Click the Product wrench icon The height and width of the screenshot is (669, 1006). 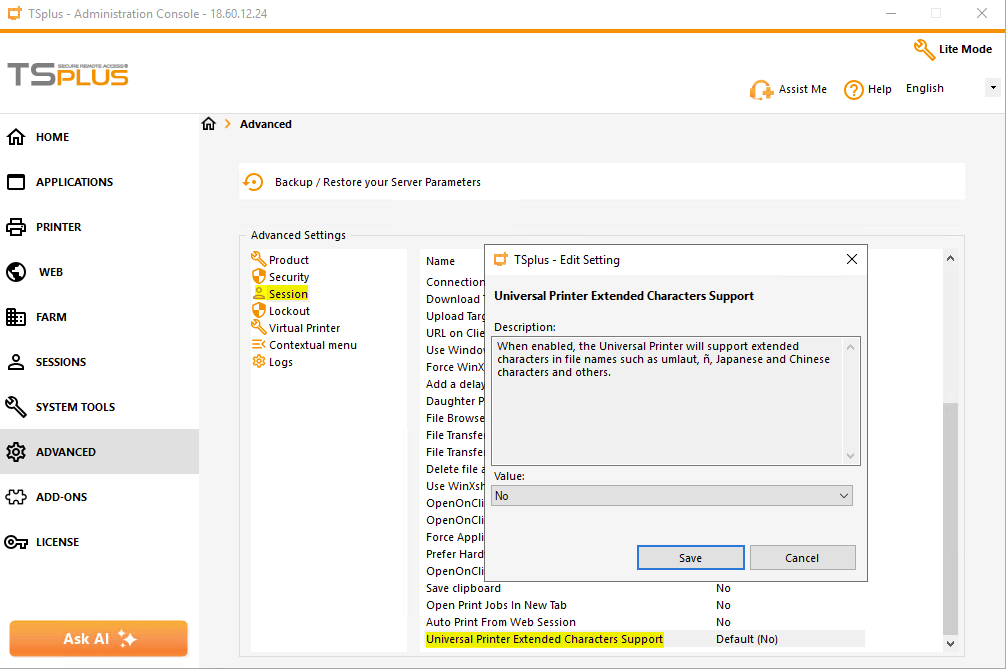[259, 259]
